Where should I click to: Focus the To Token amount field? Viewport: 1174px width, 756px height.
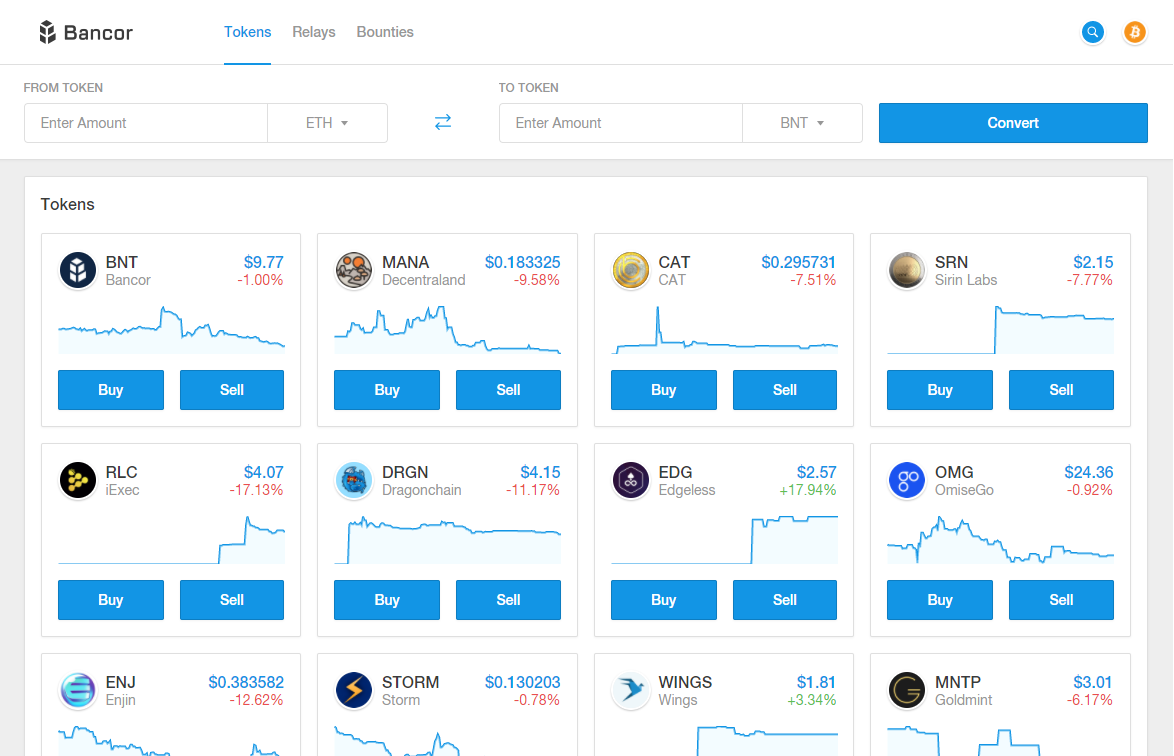coord(621,123)
